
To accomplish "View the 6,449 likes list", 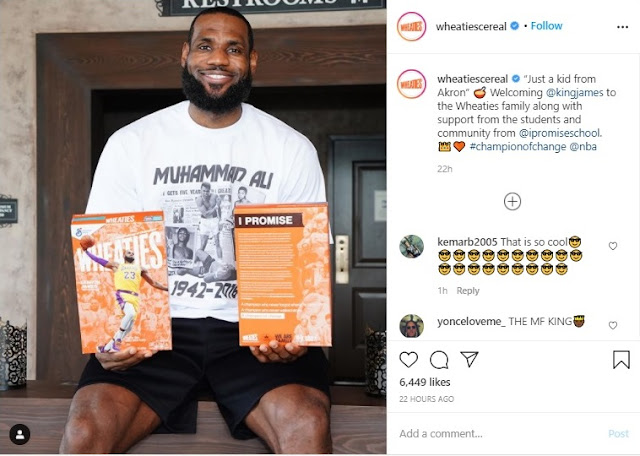I will click(424, 382).
